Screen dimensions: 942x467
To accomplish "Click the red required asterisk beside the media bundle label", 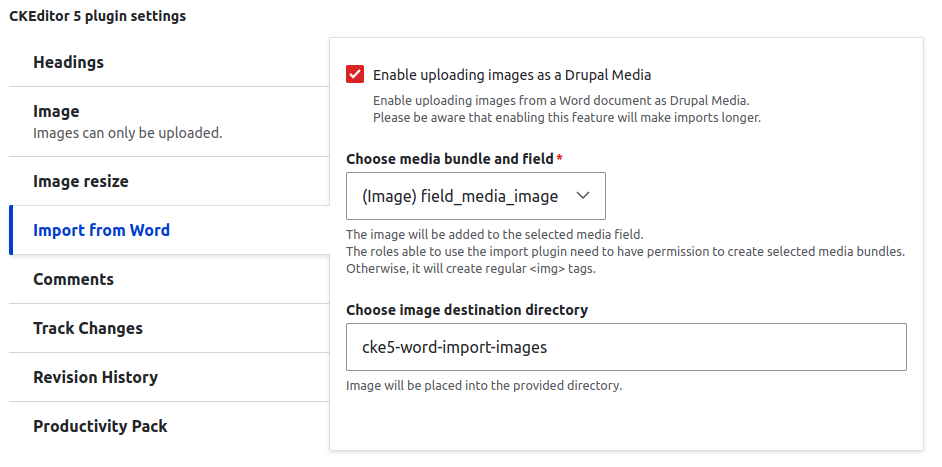I will pyautogui.click(x=559, y=158).
